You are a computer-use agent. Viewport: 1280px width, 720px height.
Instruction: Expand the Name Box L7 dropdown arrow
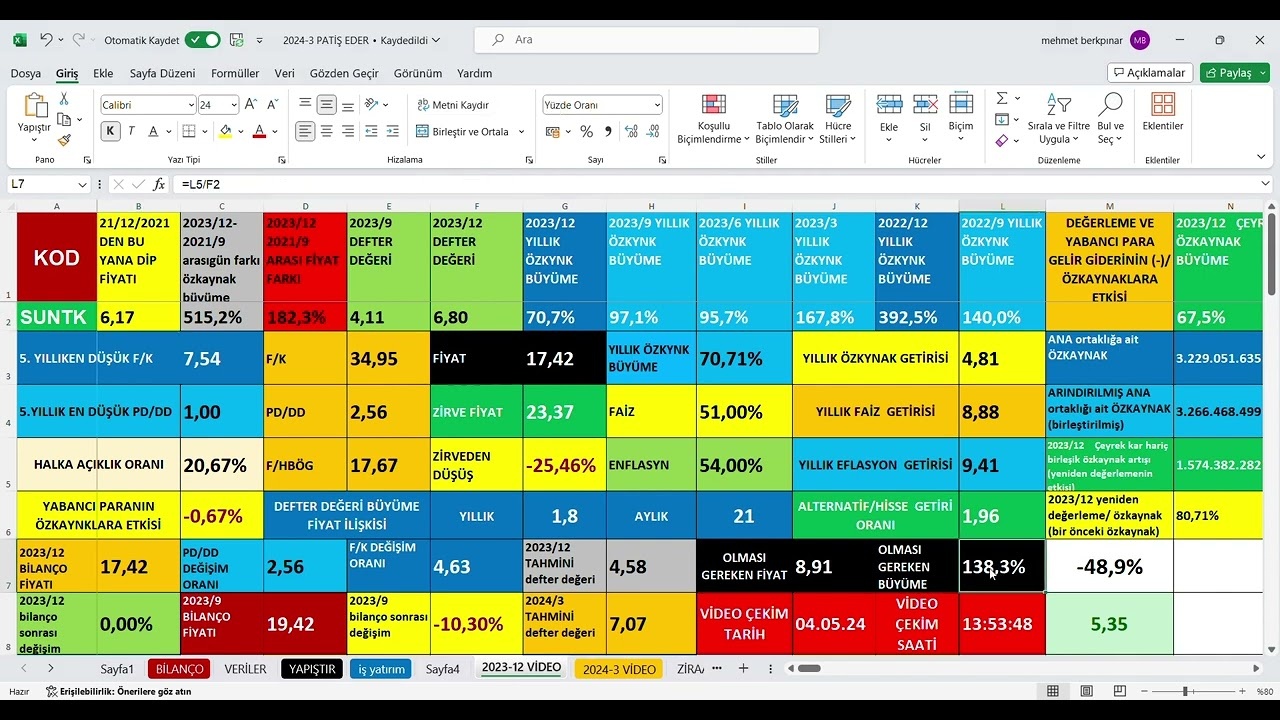pyautogui.click(x=81, y=184)
